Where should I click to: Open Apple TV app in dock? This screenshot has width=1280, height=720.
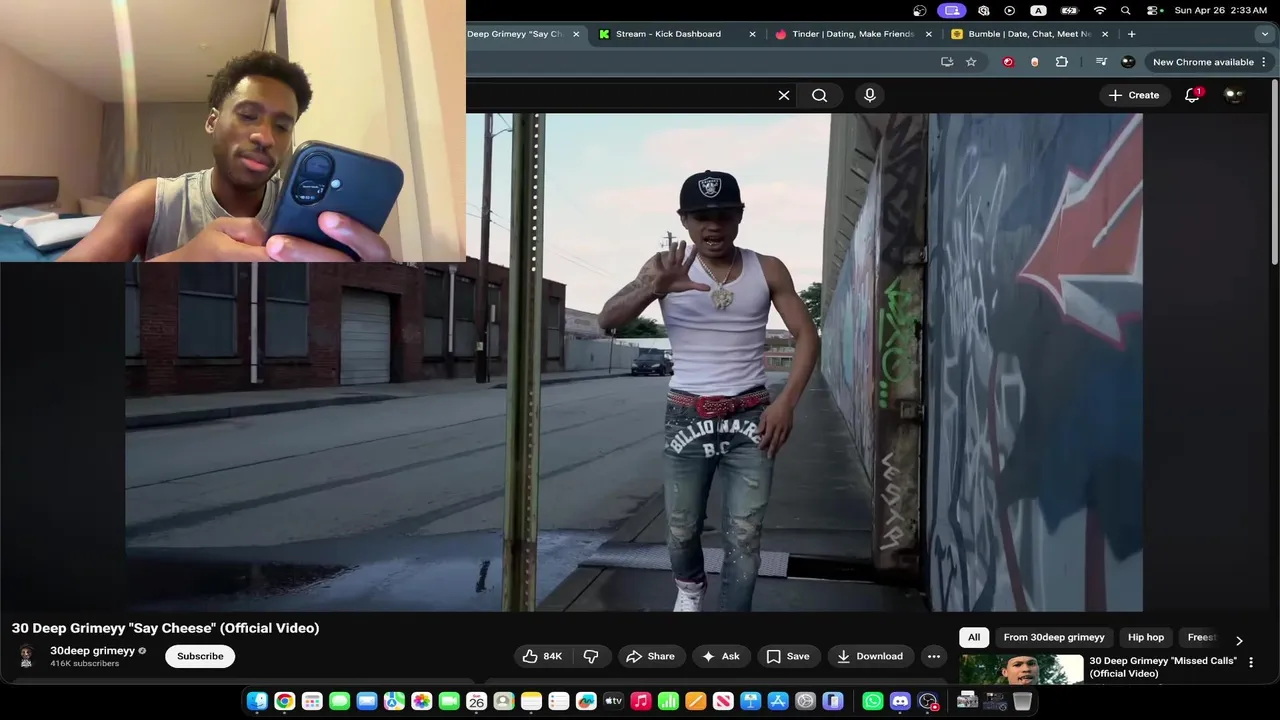(x=614, y=701)
